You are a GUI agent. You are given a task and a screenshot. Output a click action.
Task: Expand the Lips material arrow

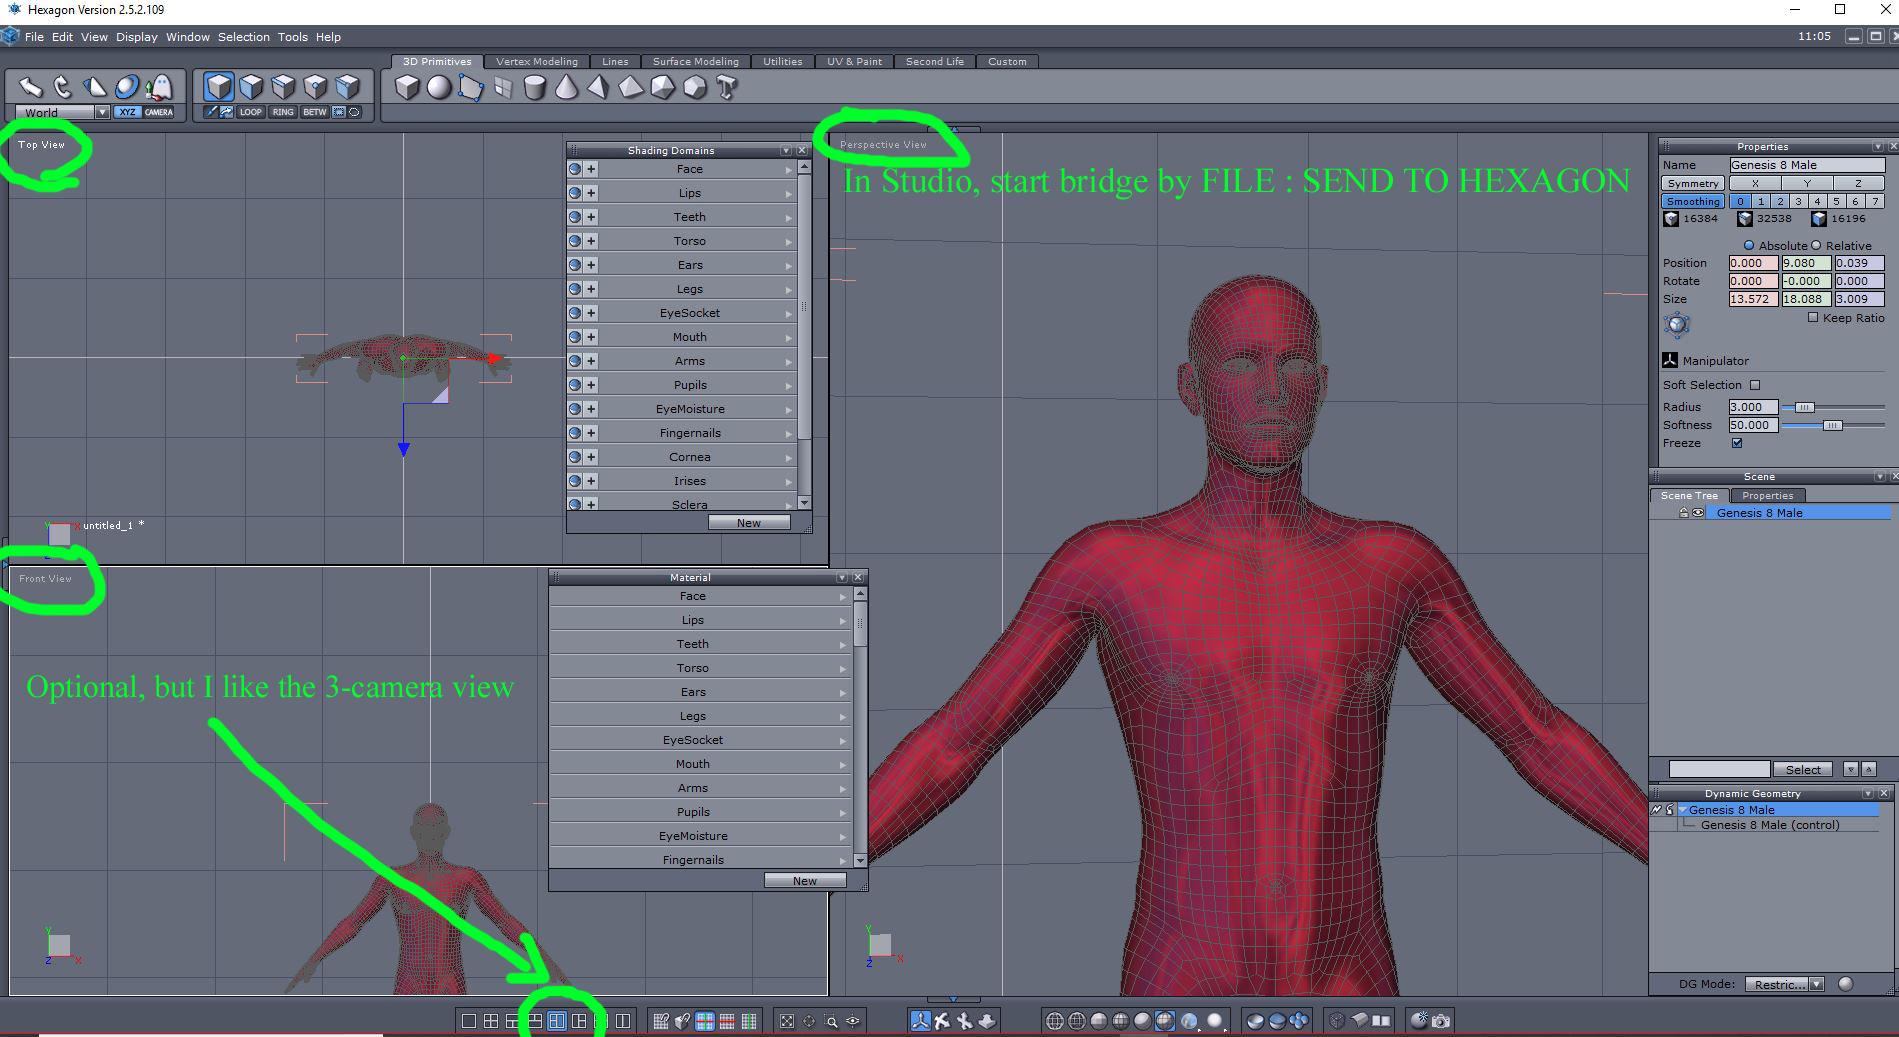(x=843, y=620)
